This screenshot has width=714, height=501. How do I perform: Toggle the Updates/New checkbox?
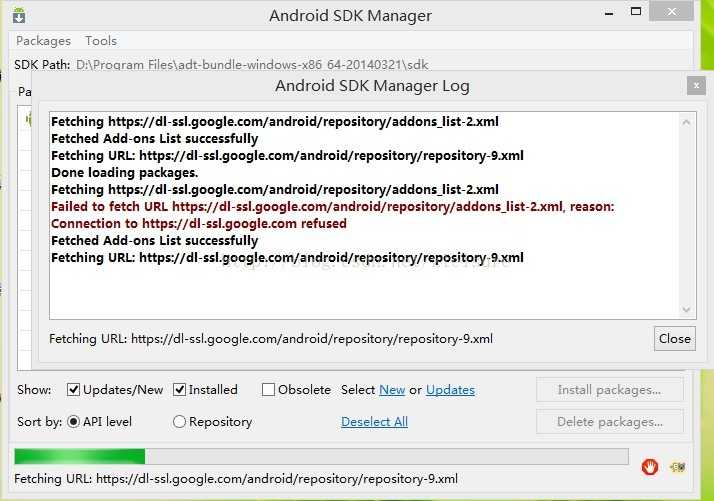click(73, 390)
